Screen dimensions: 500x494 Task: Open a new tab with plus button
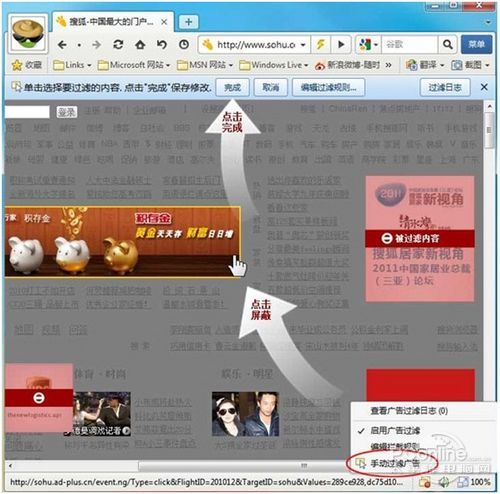[x=188, y=22]
